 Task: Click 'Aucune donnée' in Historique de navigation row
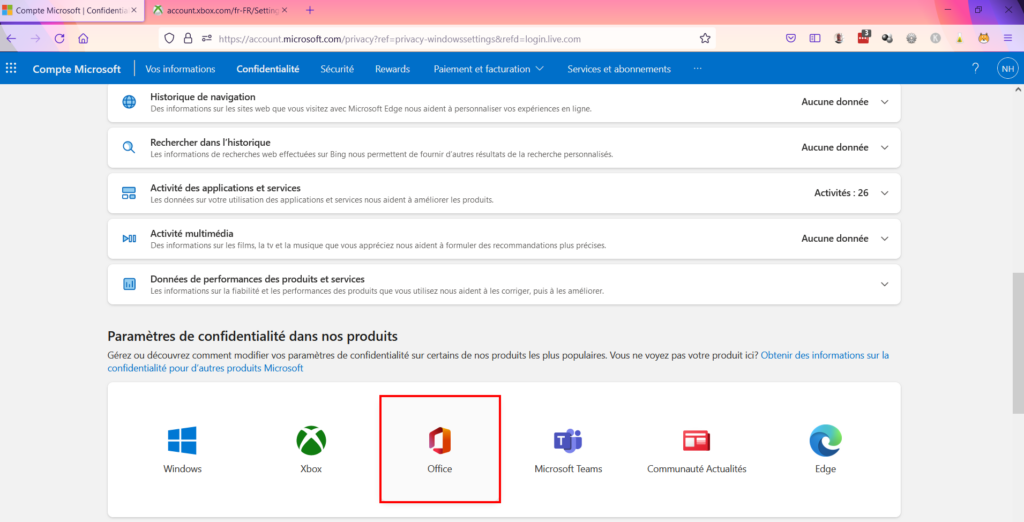coord(835,102)
